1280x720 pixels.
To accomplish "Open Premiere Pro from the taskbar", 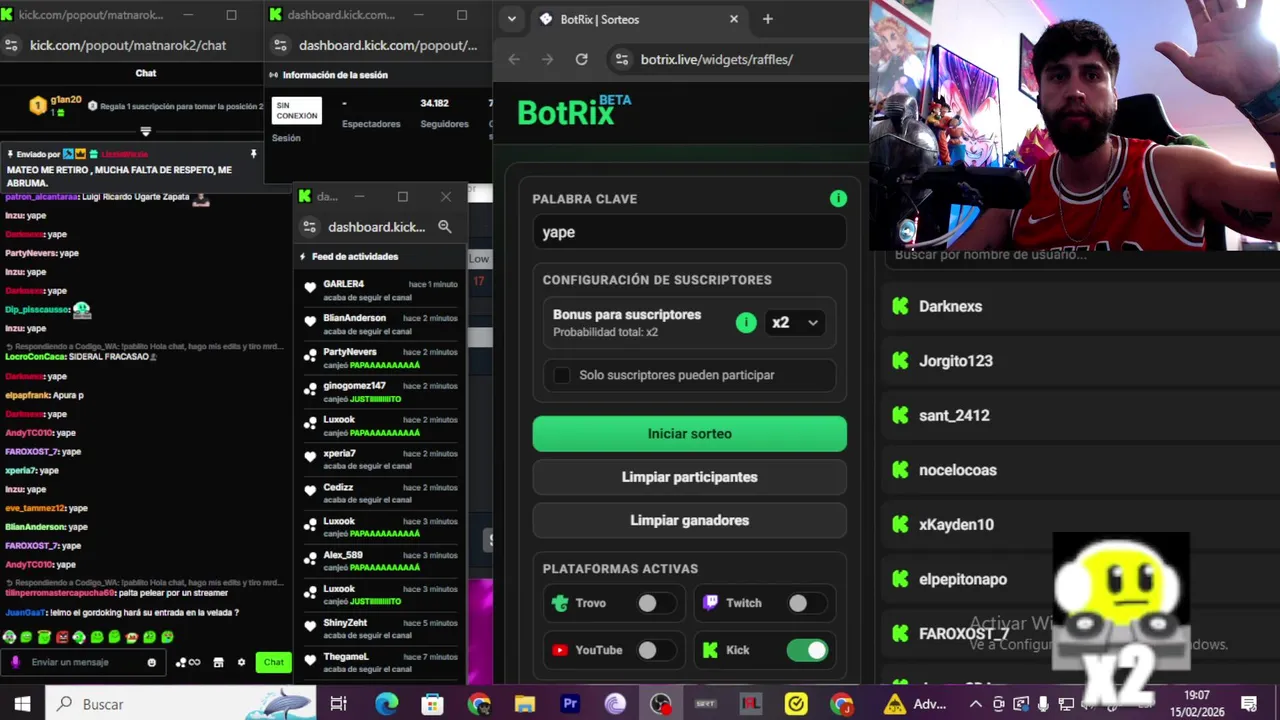I will (570, 704).
